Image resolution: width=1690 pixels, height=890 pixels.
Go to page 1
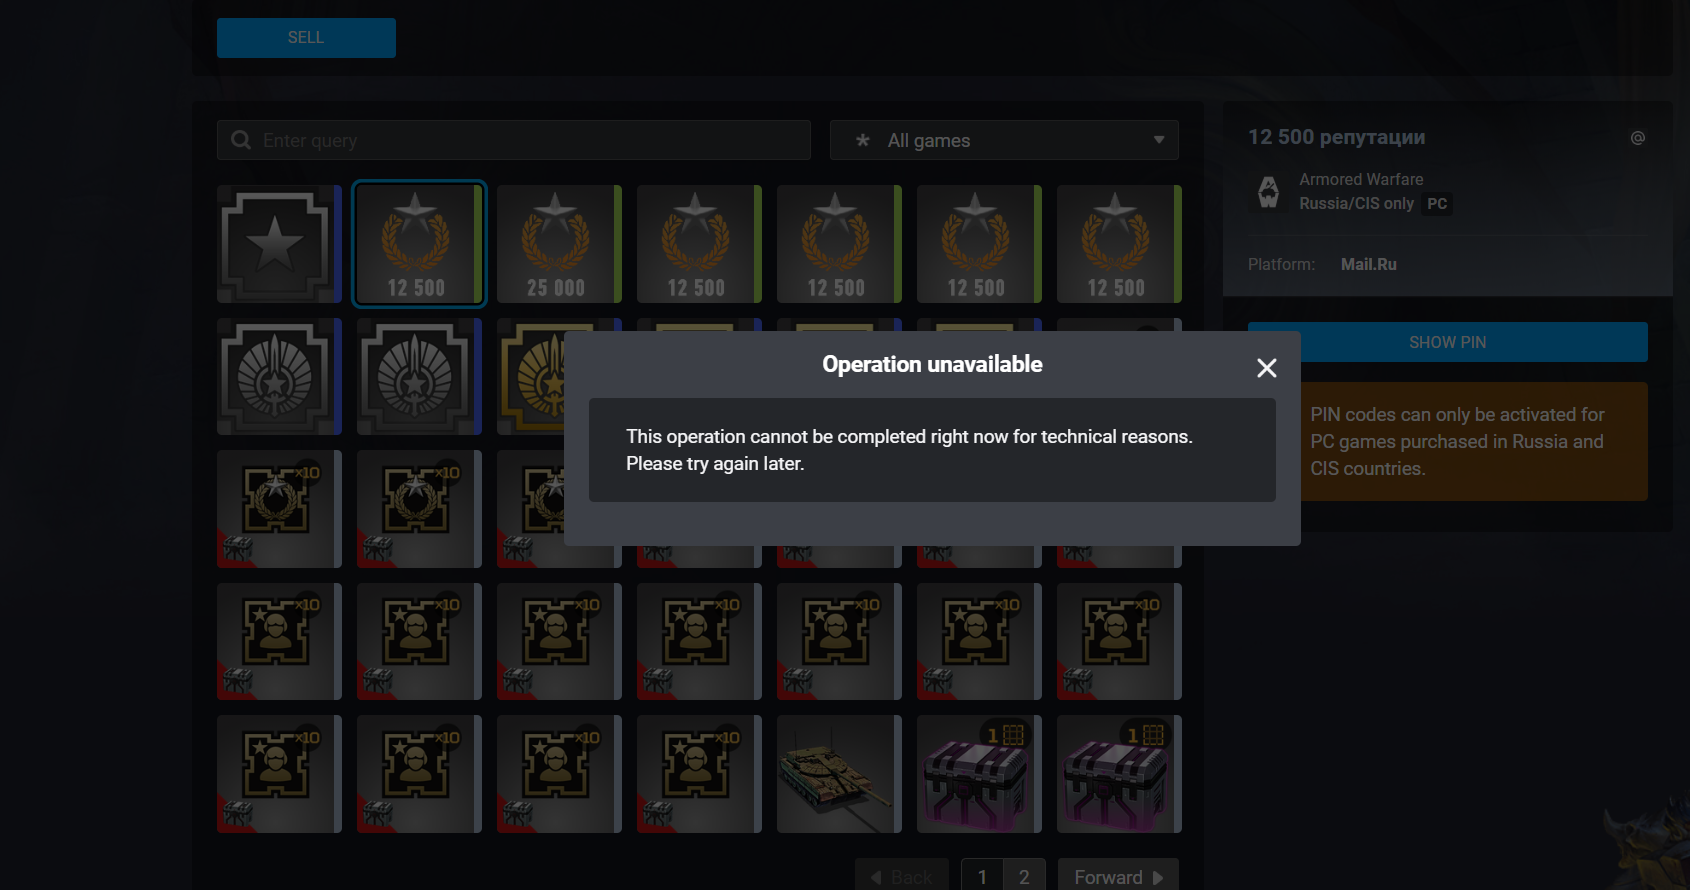tap(982, 876)
